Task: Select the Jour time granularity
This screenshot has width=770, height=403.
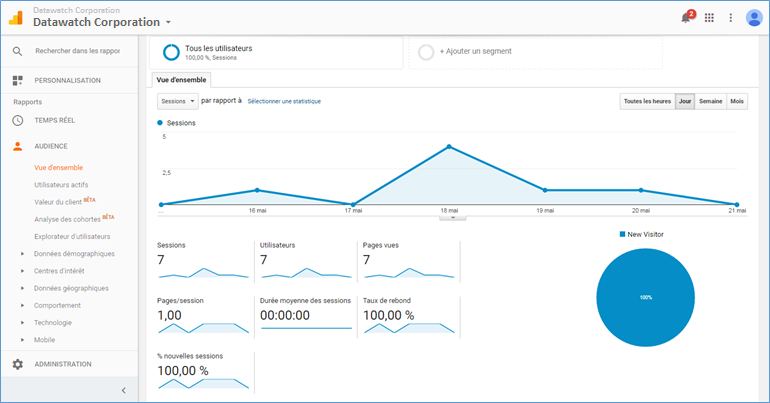Action: [x=685, y=101]
